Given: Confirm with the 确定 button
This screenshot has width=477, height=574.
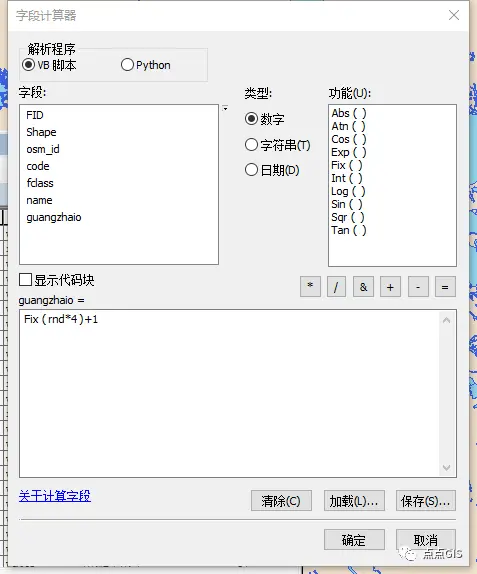Looking at the screenshot, I should coord(354,540).
